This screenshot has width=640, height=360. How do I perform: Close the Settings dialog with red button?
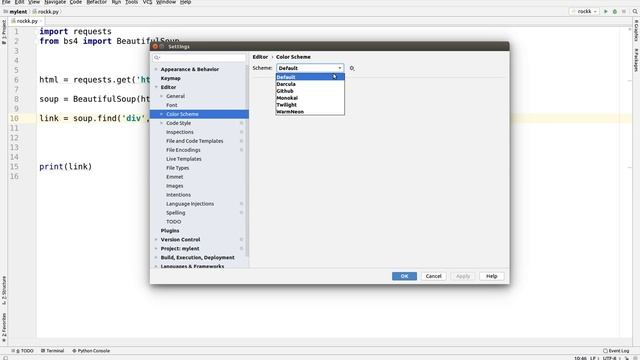click(155, 47)
